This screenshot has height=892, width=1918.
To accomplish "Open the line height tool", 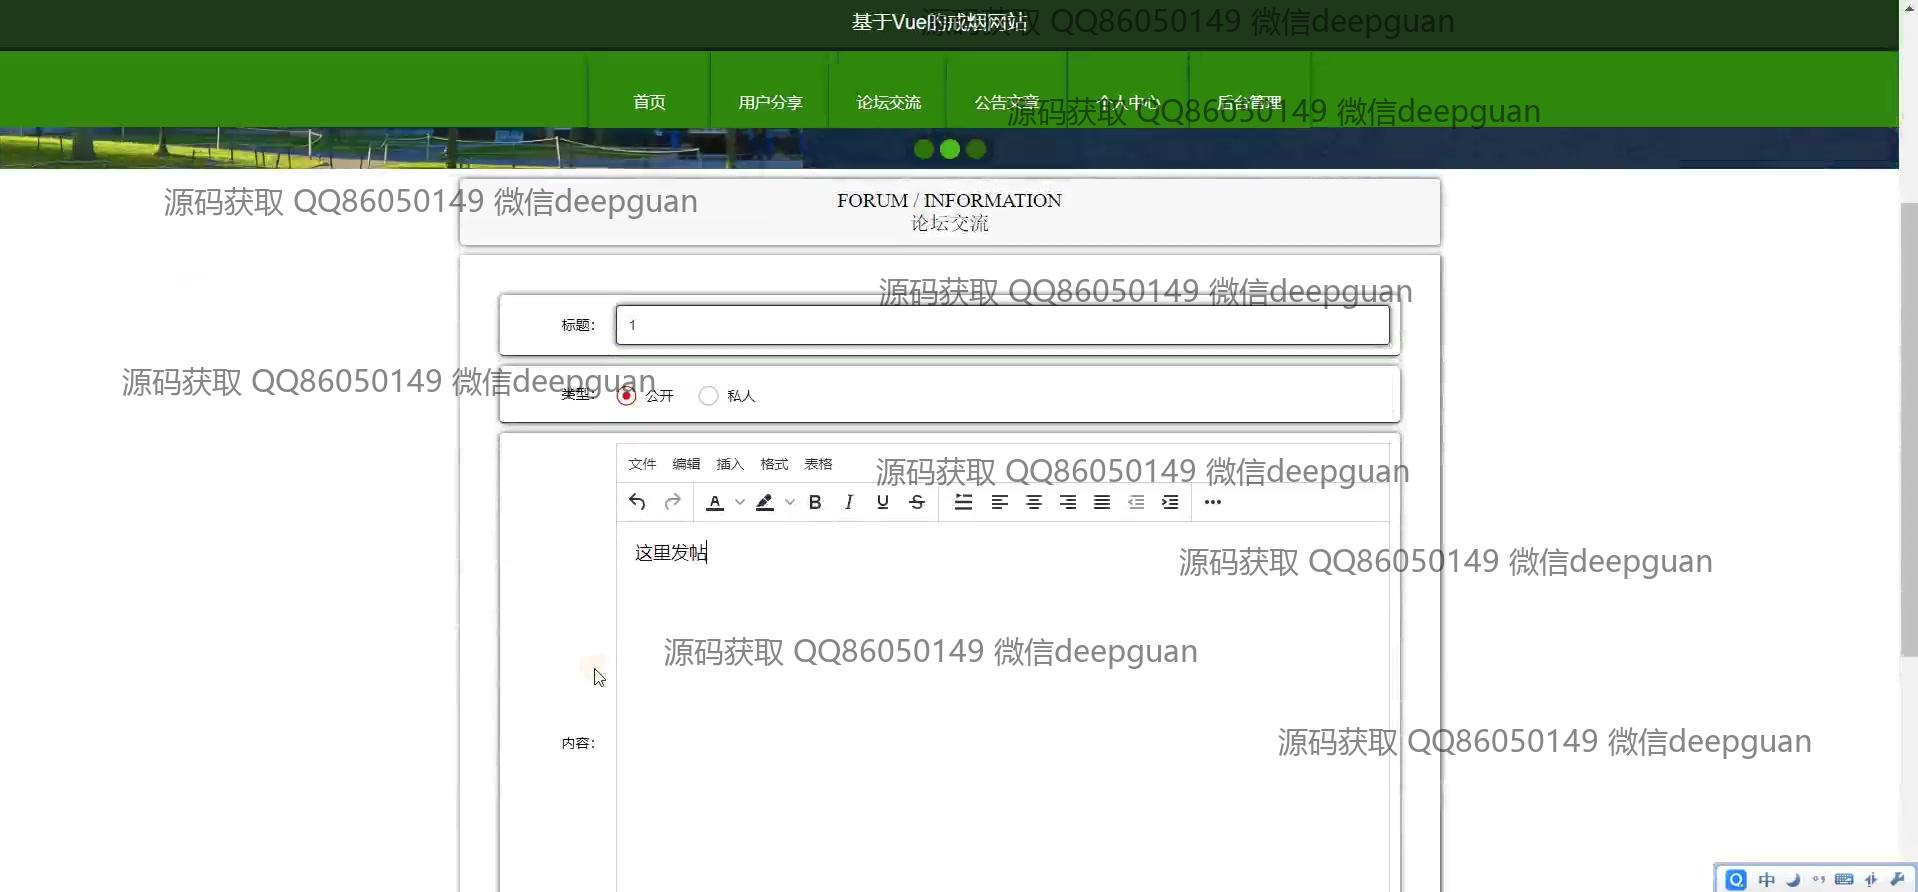I will pyautogui.click(x=964, y=502).
